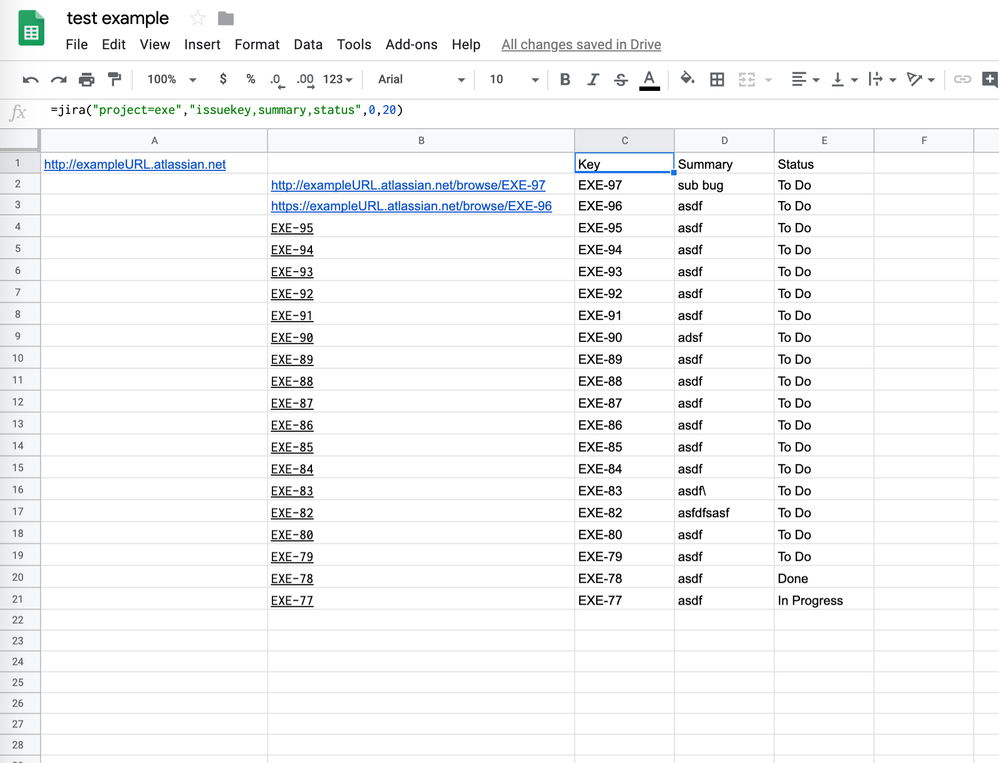
Task: Open the Add-ons menu
Action: 411,44
